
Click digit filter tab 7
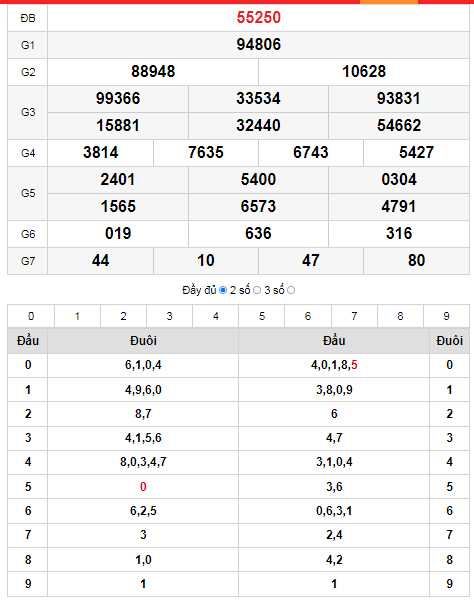(x=354, y=316)
